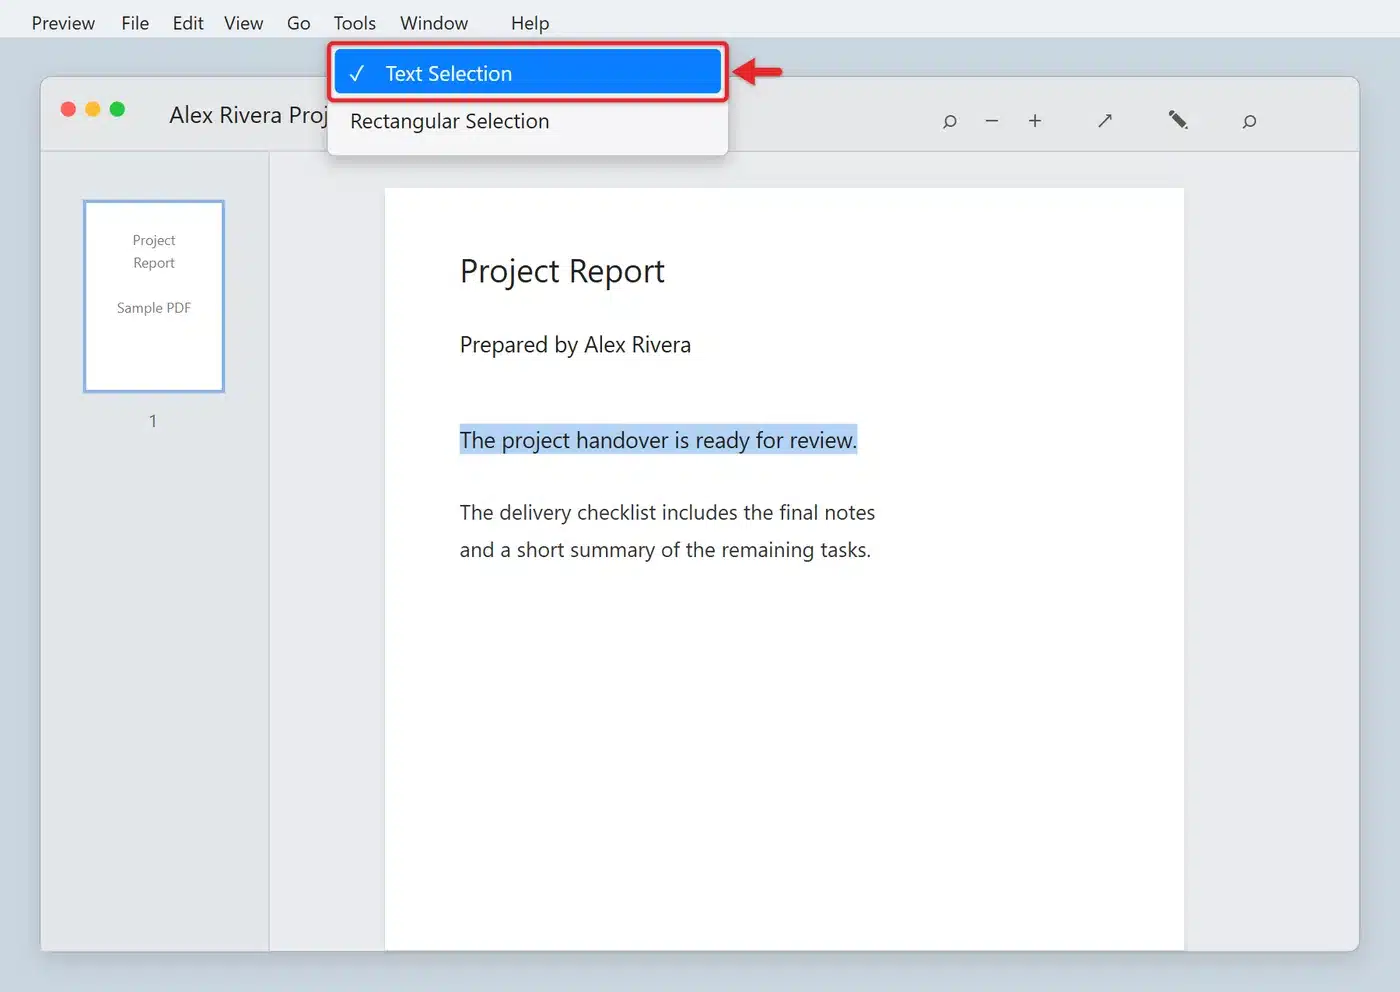The height and width of the screenshot is (992, 1400).
Task: Click the "Prepared by Alex Rivera" line
Action: point(575,345)
